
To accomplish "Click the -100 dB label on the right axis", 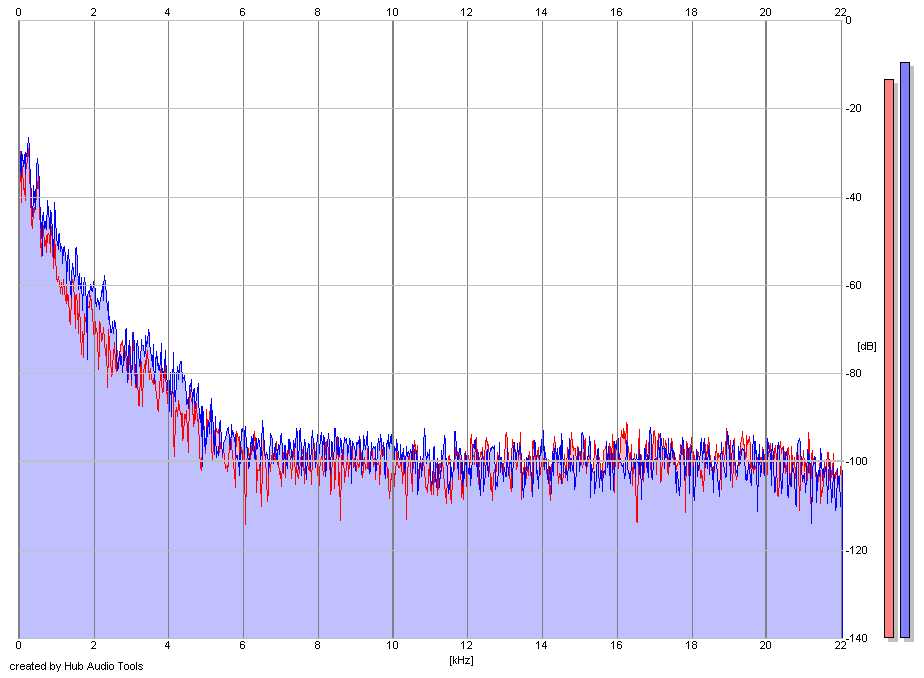I will tap(857, 461).
